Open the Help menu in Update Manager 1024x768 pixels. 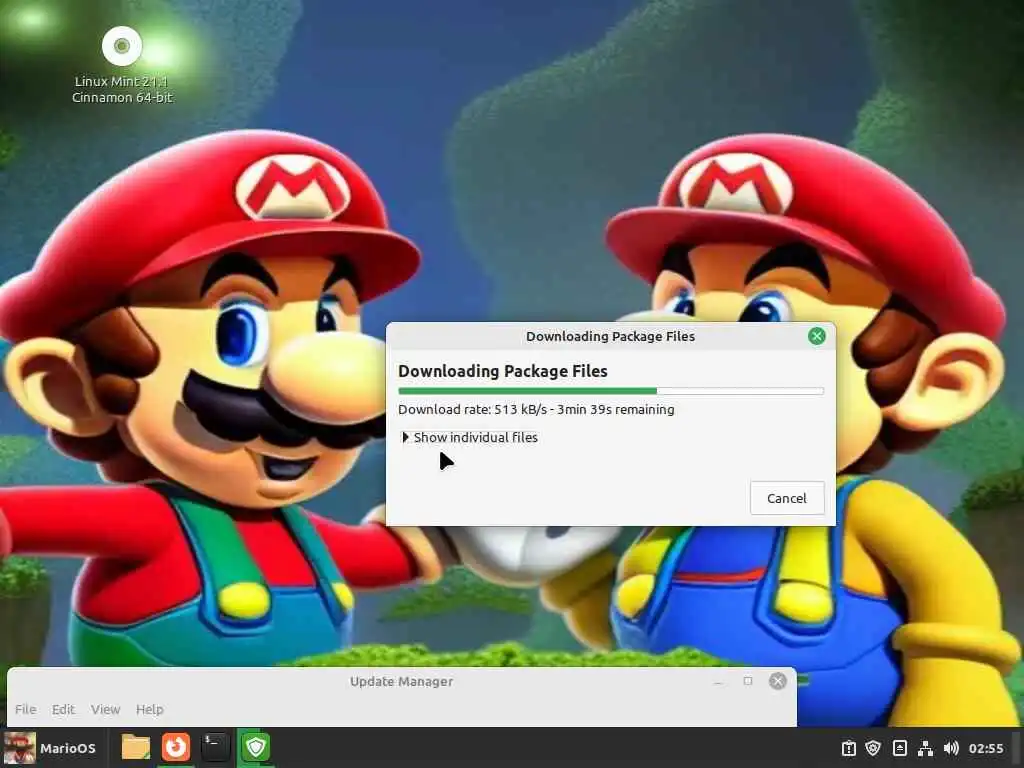(x=150, y=709)
